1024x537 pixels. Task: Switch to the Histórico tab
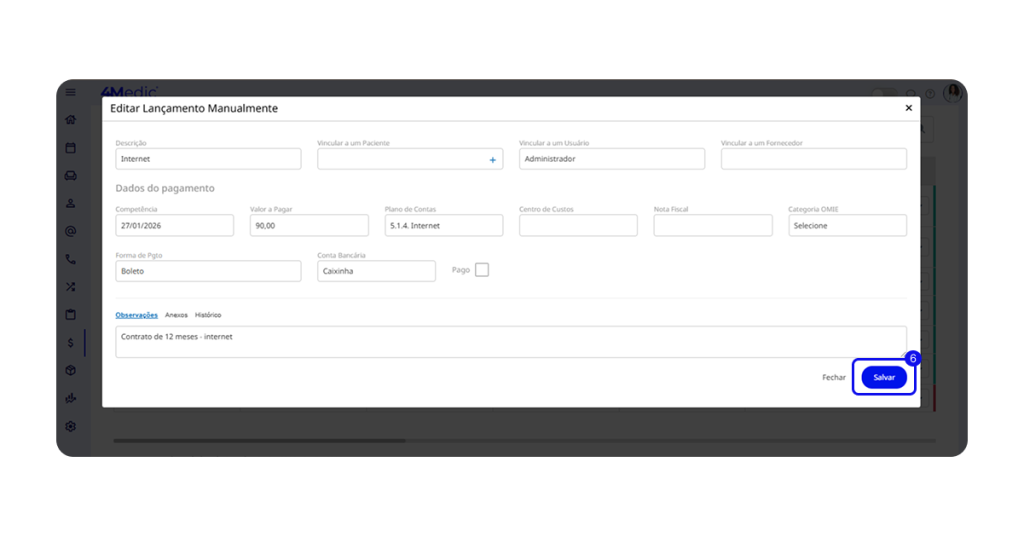point(208,315)
